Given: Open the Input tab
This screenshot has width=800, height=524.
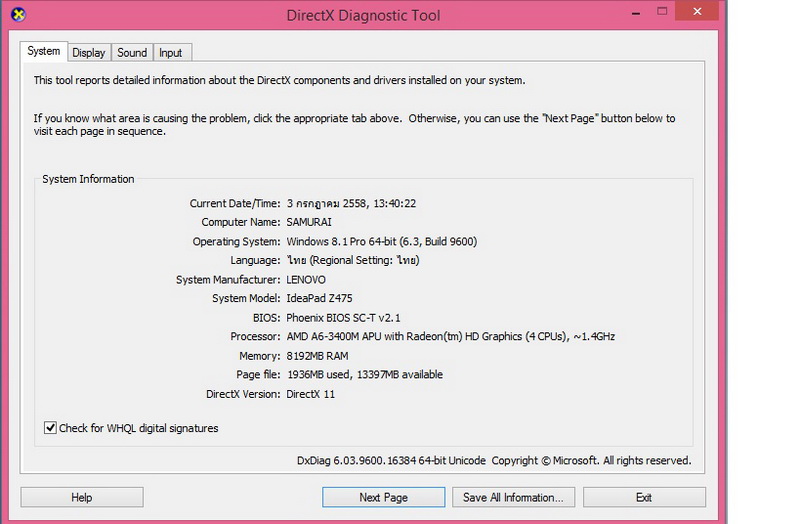Looking at the screenshot, I should tap(170, 53).
